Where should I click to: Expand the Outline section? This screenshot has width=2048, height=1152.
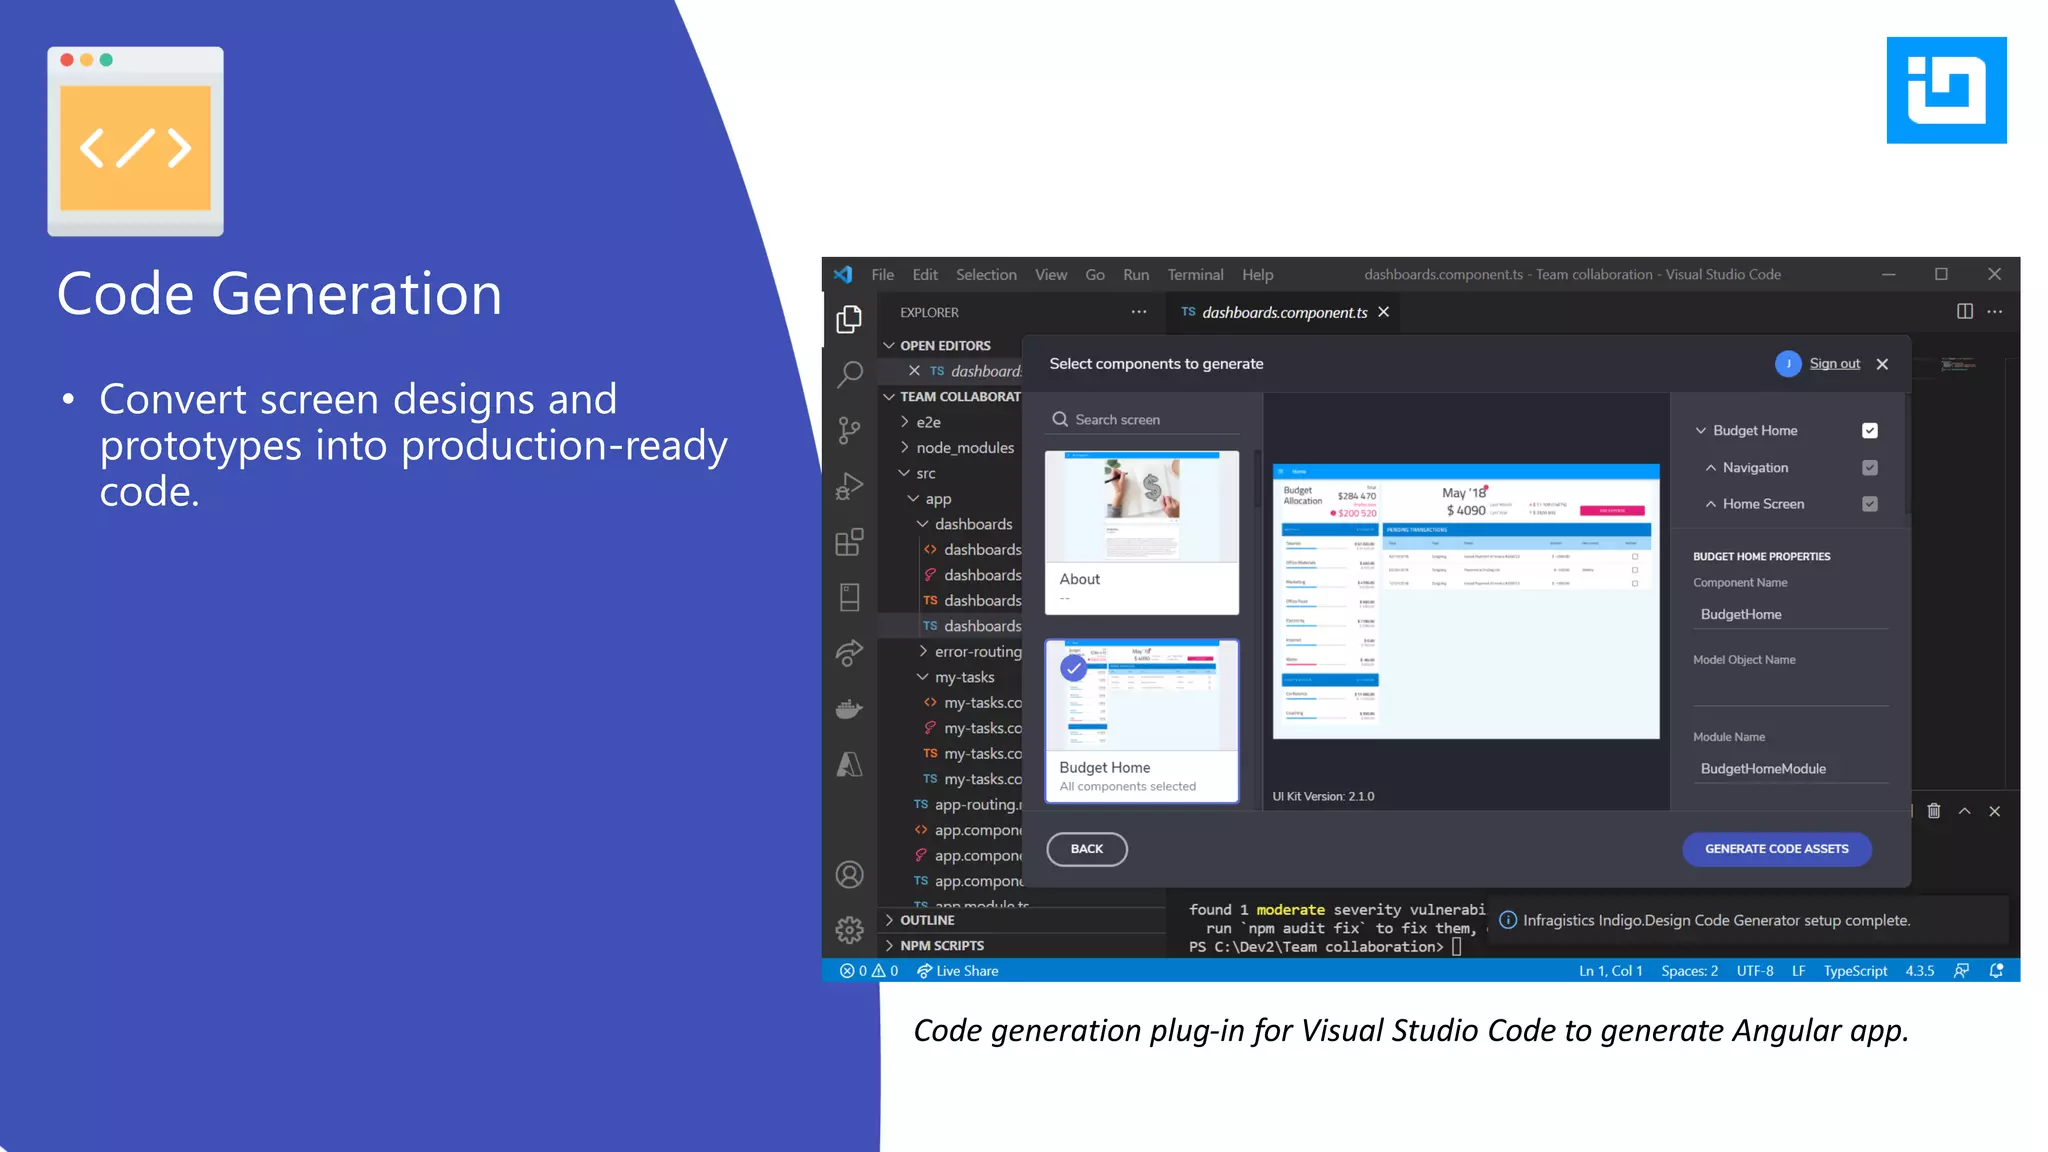[x=888, y=920]
